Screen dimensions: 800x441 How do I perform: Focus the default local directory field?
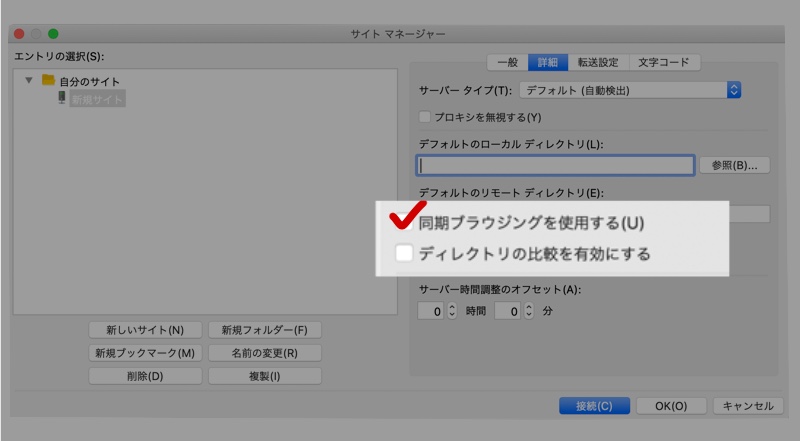[555, 165]
